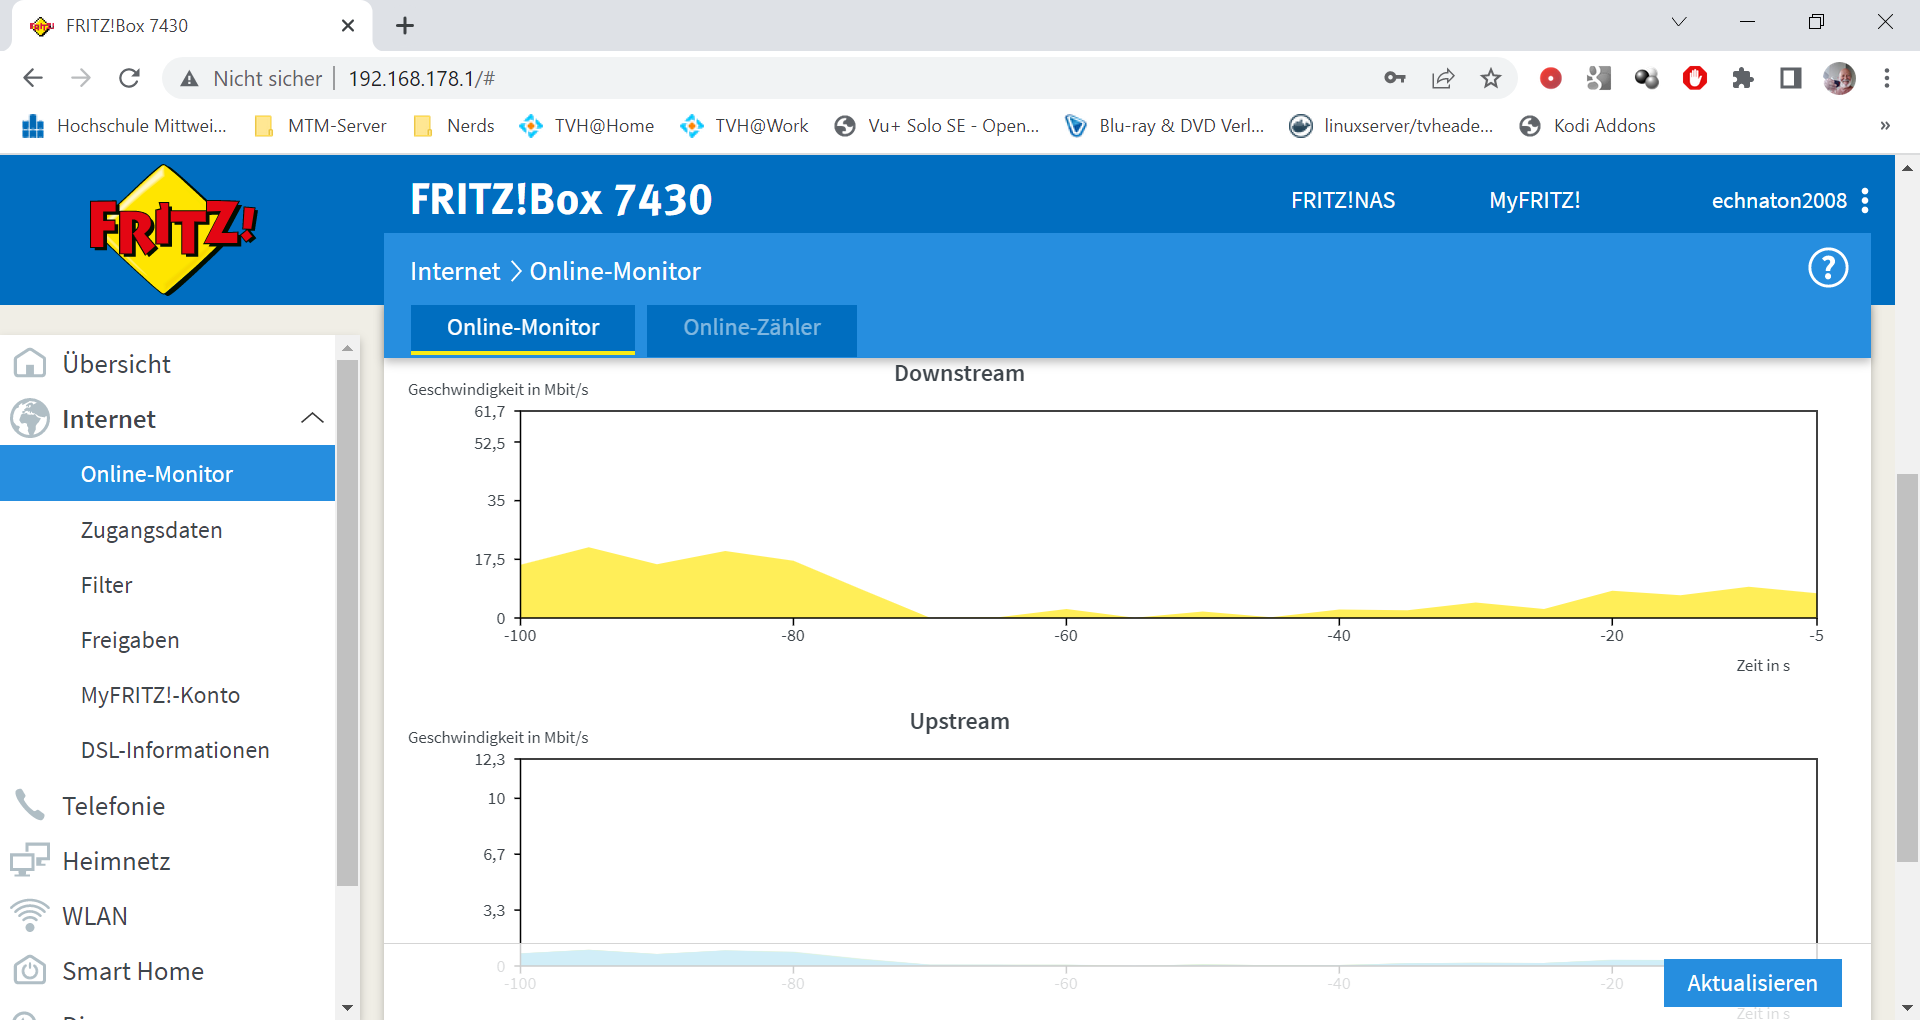Open Hochschule Mittwei... bookmark
This screenshot has width=1920, height=1020.
(124, 126)
